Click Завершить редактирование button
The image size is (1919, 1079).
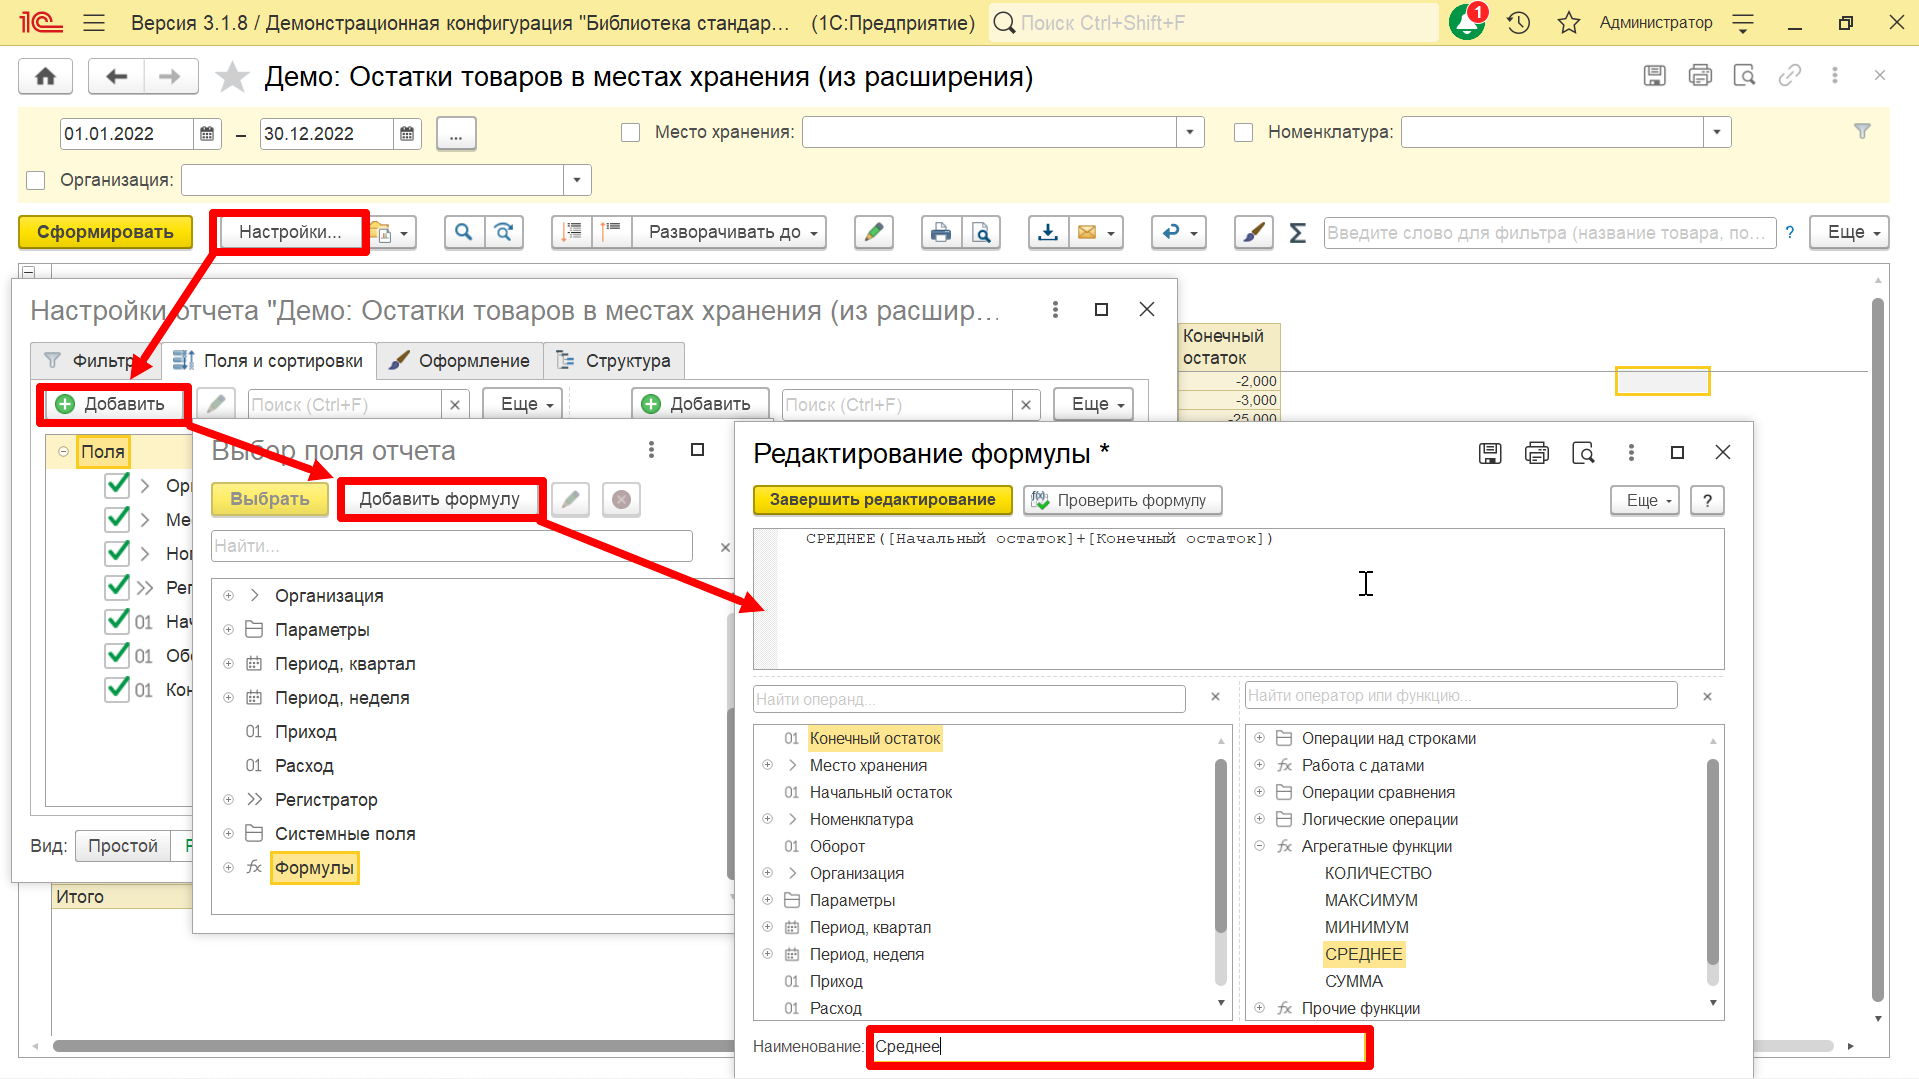point(882,499)
